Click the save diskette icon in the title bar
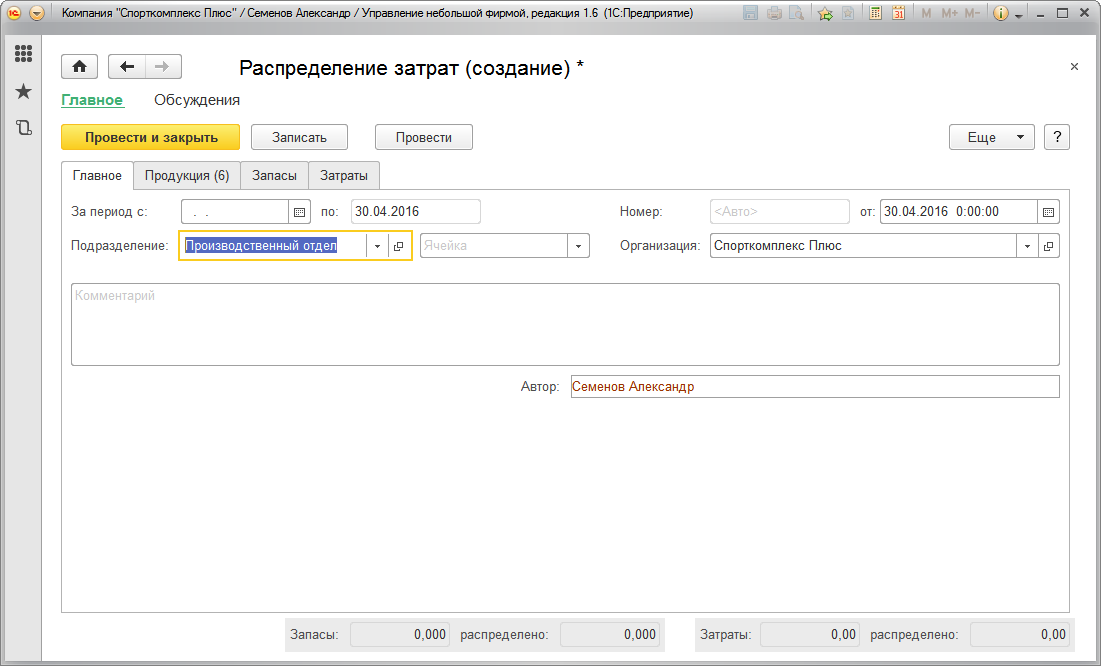The height and width of the screenshot is (666, 1101). [751, 13]
